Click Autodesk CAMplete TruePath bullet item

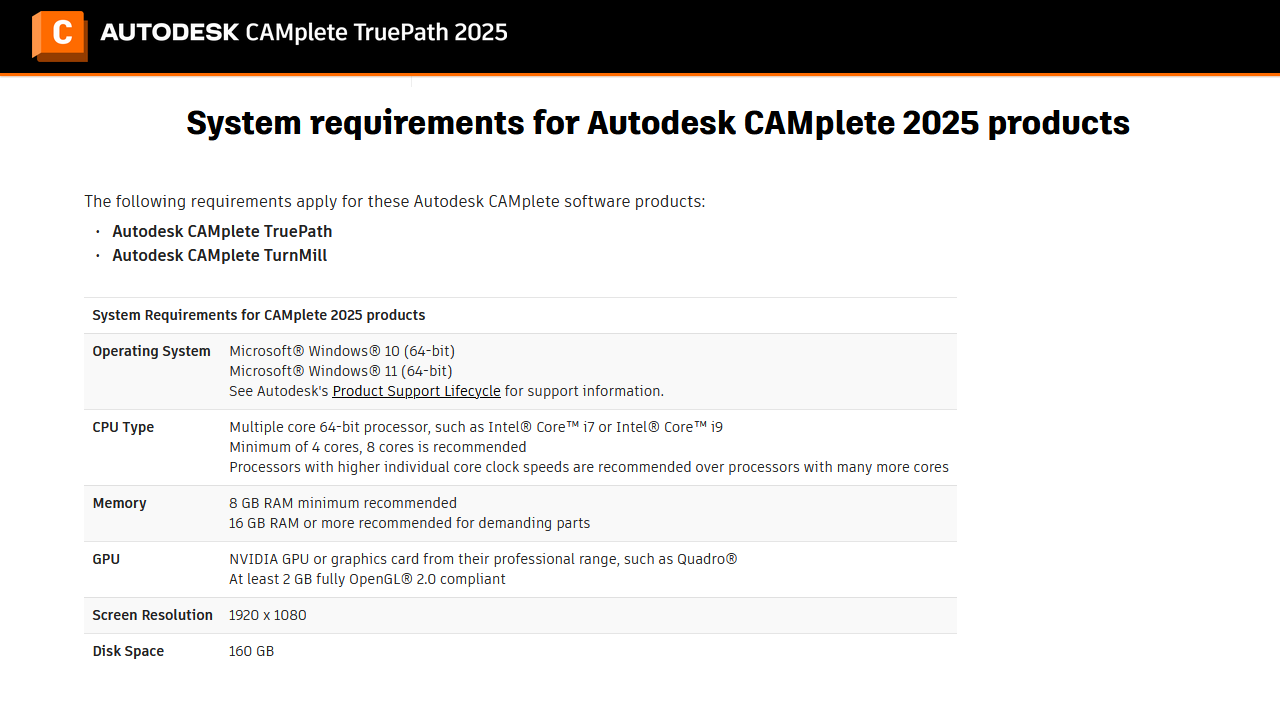coord(222,231)
